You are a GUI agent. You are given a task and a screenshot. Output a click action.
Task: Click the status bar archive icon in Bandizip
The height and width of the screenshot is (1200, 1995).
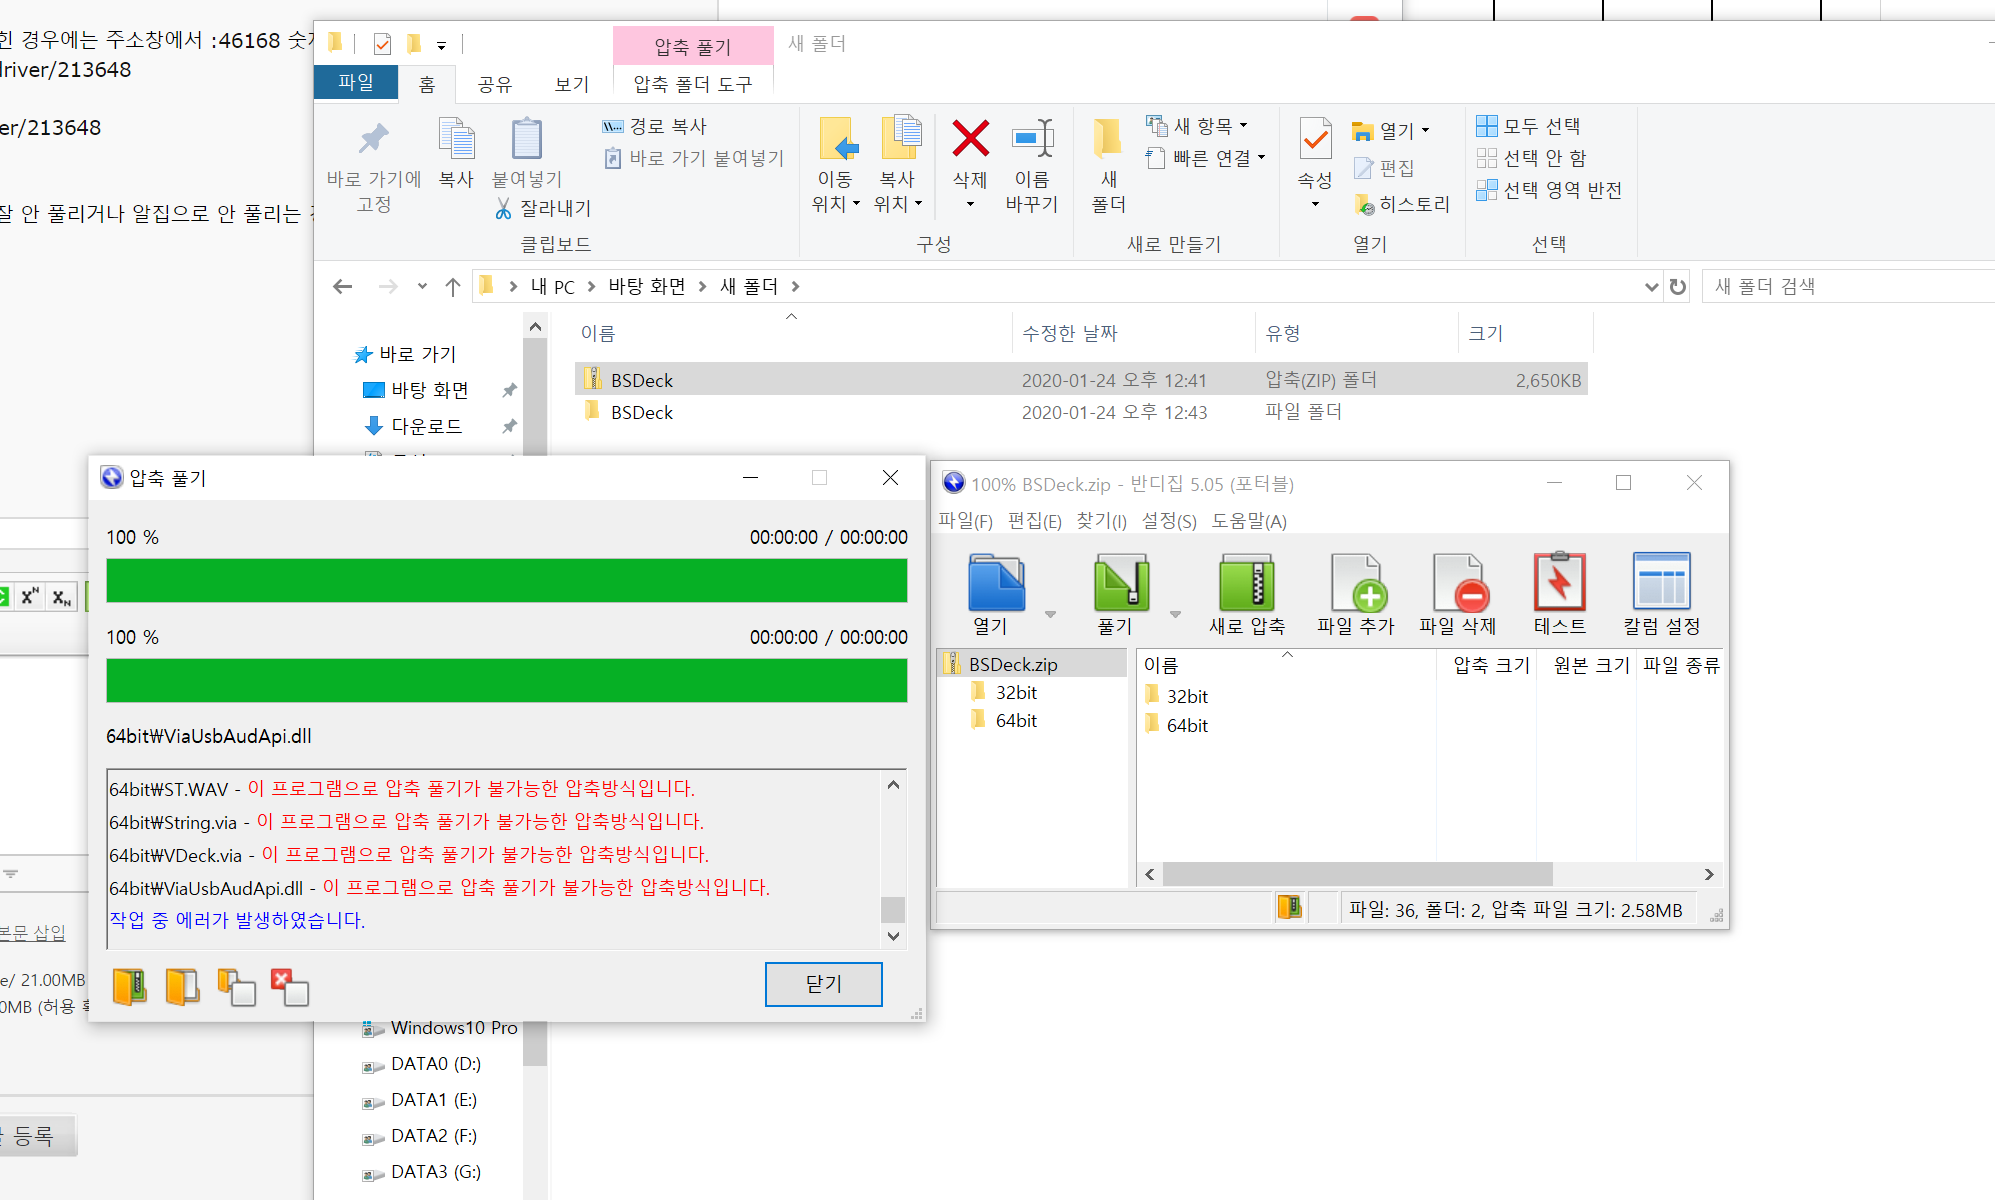click(1290, 908)
